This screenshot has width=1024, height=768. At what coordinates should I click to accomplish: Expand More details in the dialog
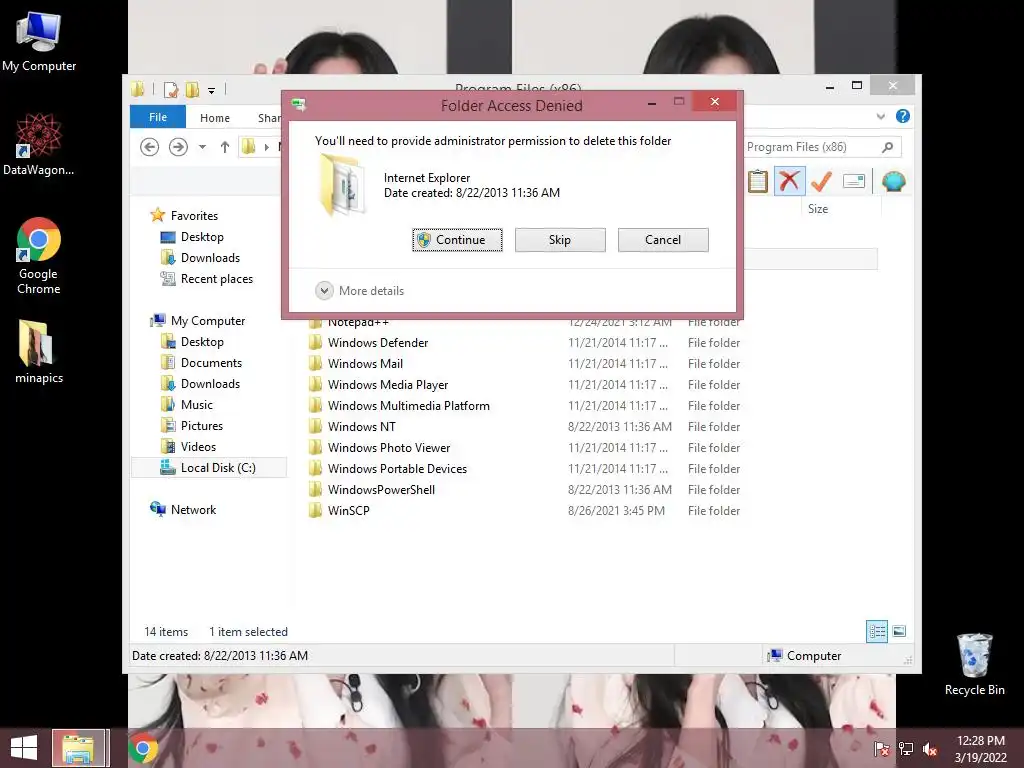point(359,291)
